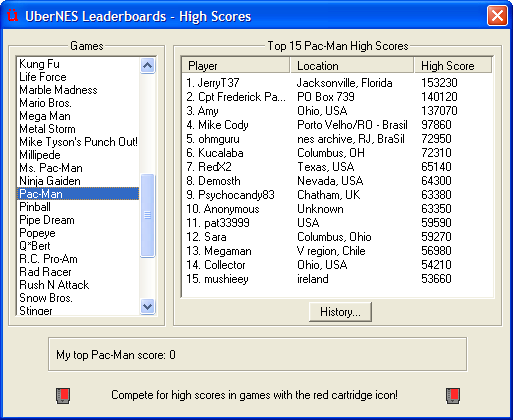Click the Games list scroll down arrow
The image size is (513, 420).
(147, 306)
